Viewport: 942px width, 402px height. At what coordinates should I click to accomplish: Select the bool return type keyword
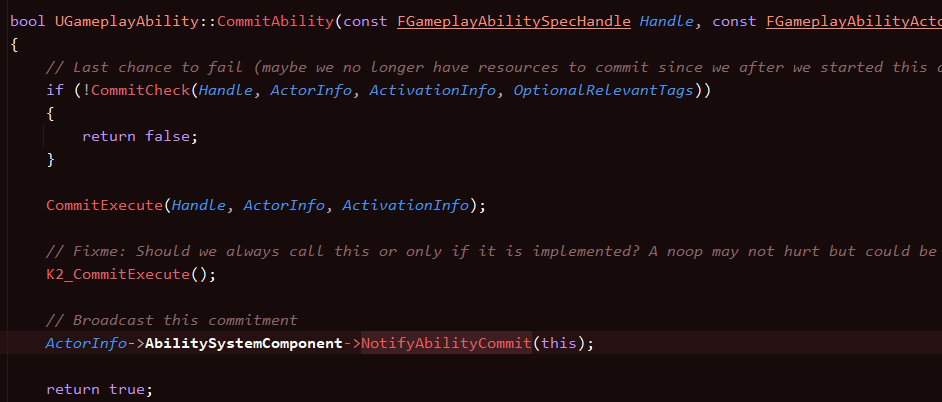click(28, 21)
